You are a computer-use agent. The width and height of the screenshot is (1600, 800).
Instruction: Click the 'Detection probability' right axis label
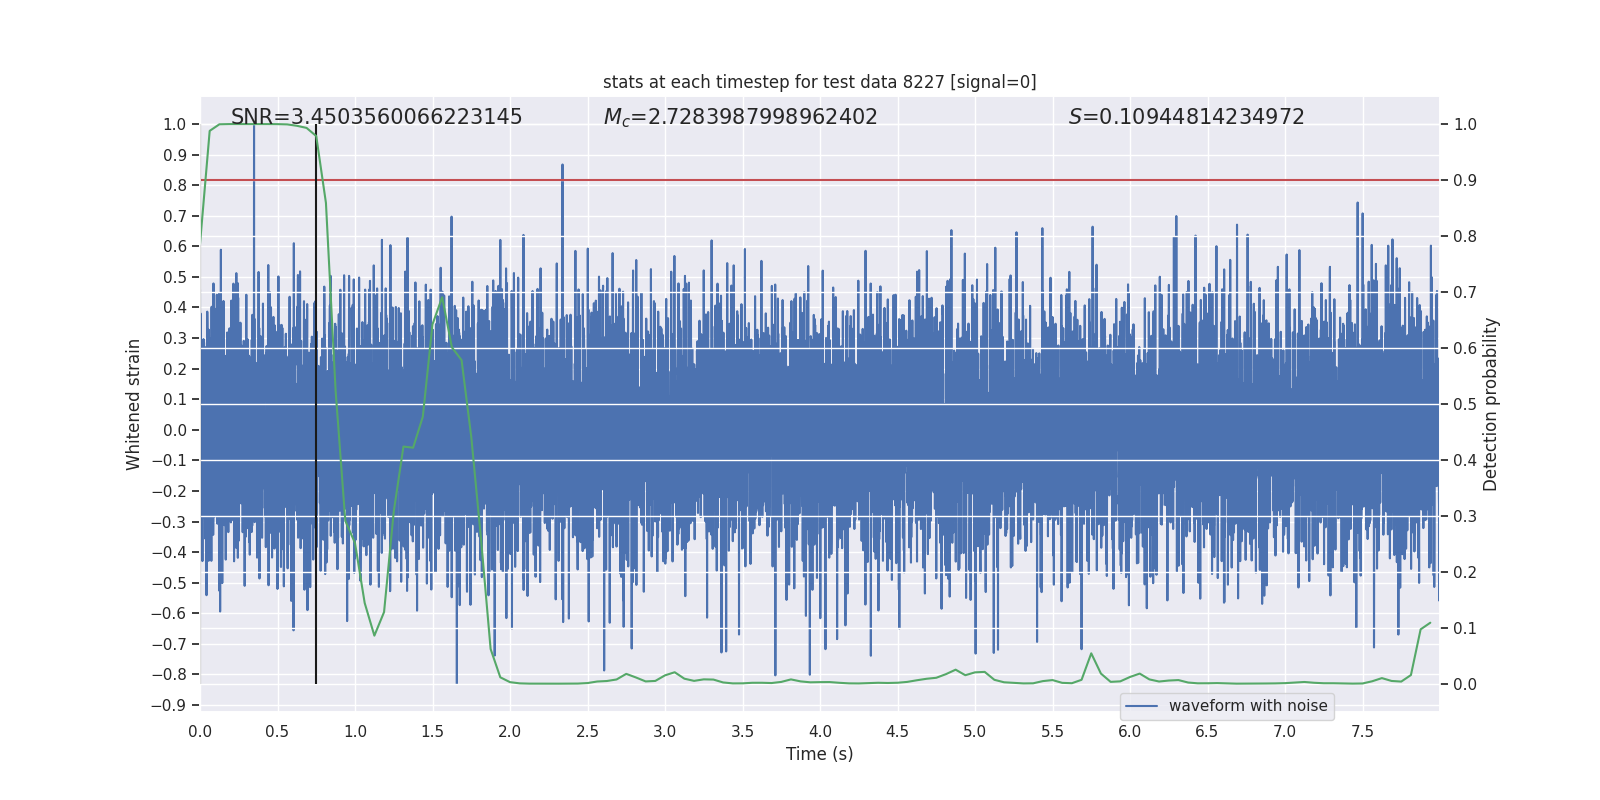pos(1491,404)
